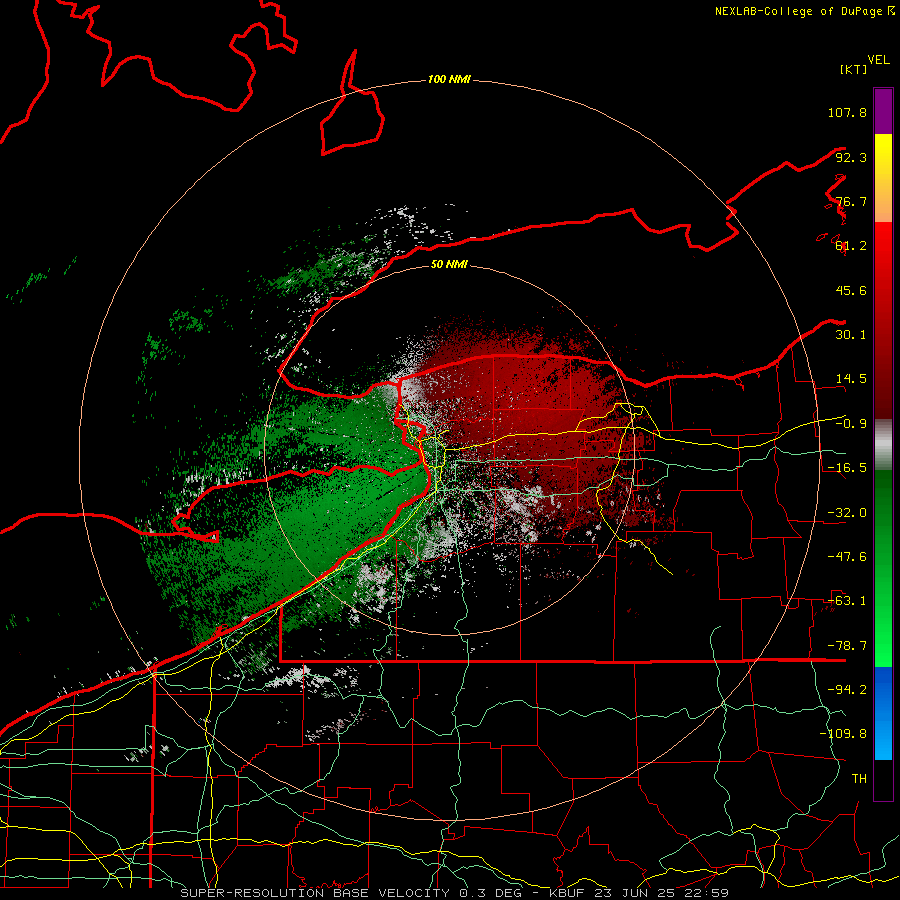Select the -94.2 value on the velocity scale
Viewport: 900px width, 900px height.
[847, 690]
